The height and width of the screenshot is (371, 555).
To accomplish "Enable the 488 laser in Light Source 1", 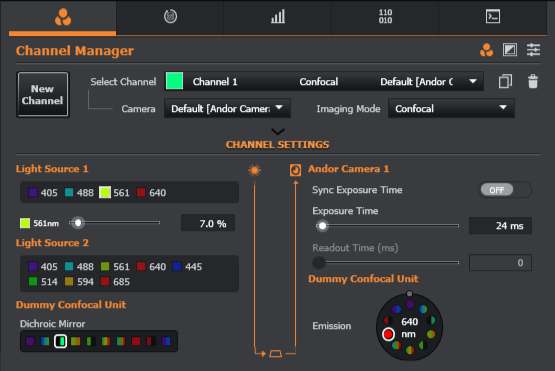I will tap(79, 193).
